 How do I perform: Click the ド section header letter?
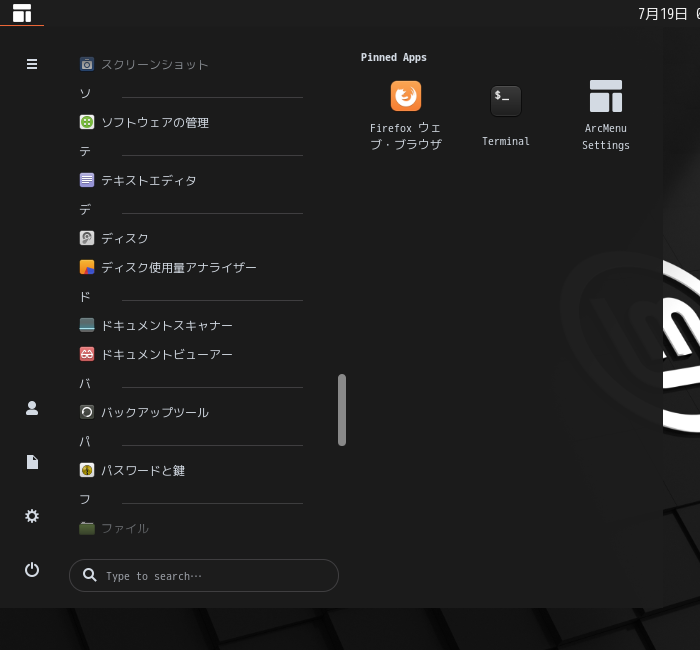(x=85, y=296)
